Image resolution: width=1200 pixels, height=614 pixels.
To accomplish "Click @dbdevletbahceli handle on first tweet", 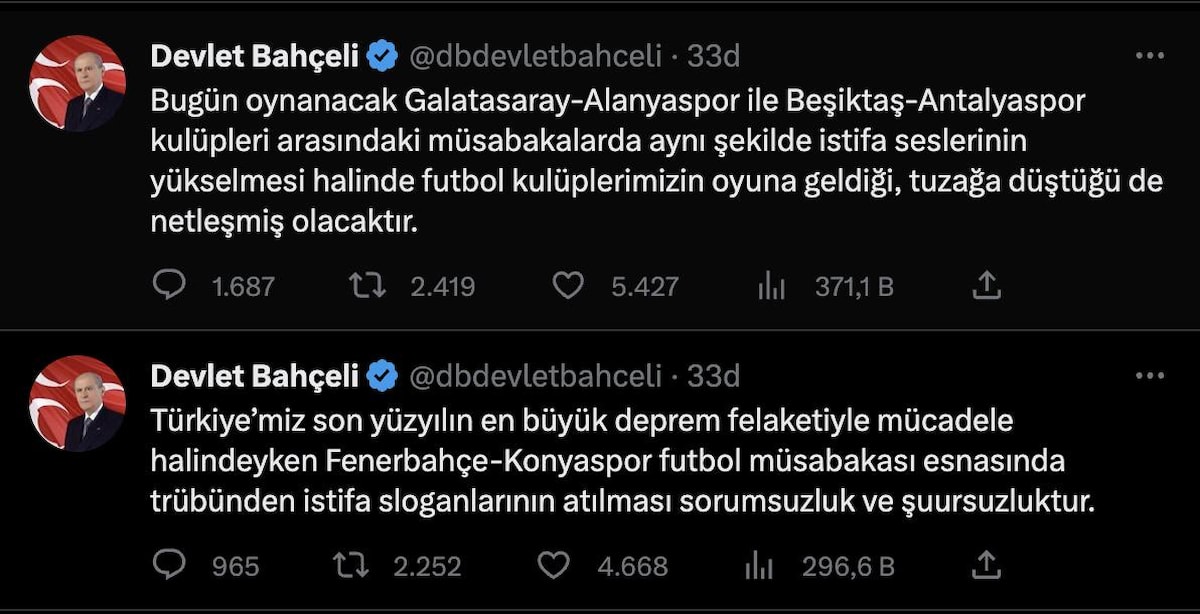I will (x=535, y=57).
